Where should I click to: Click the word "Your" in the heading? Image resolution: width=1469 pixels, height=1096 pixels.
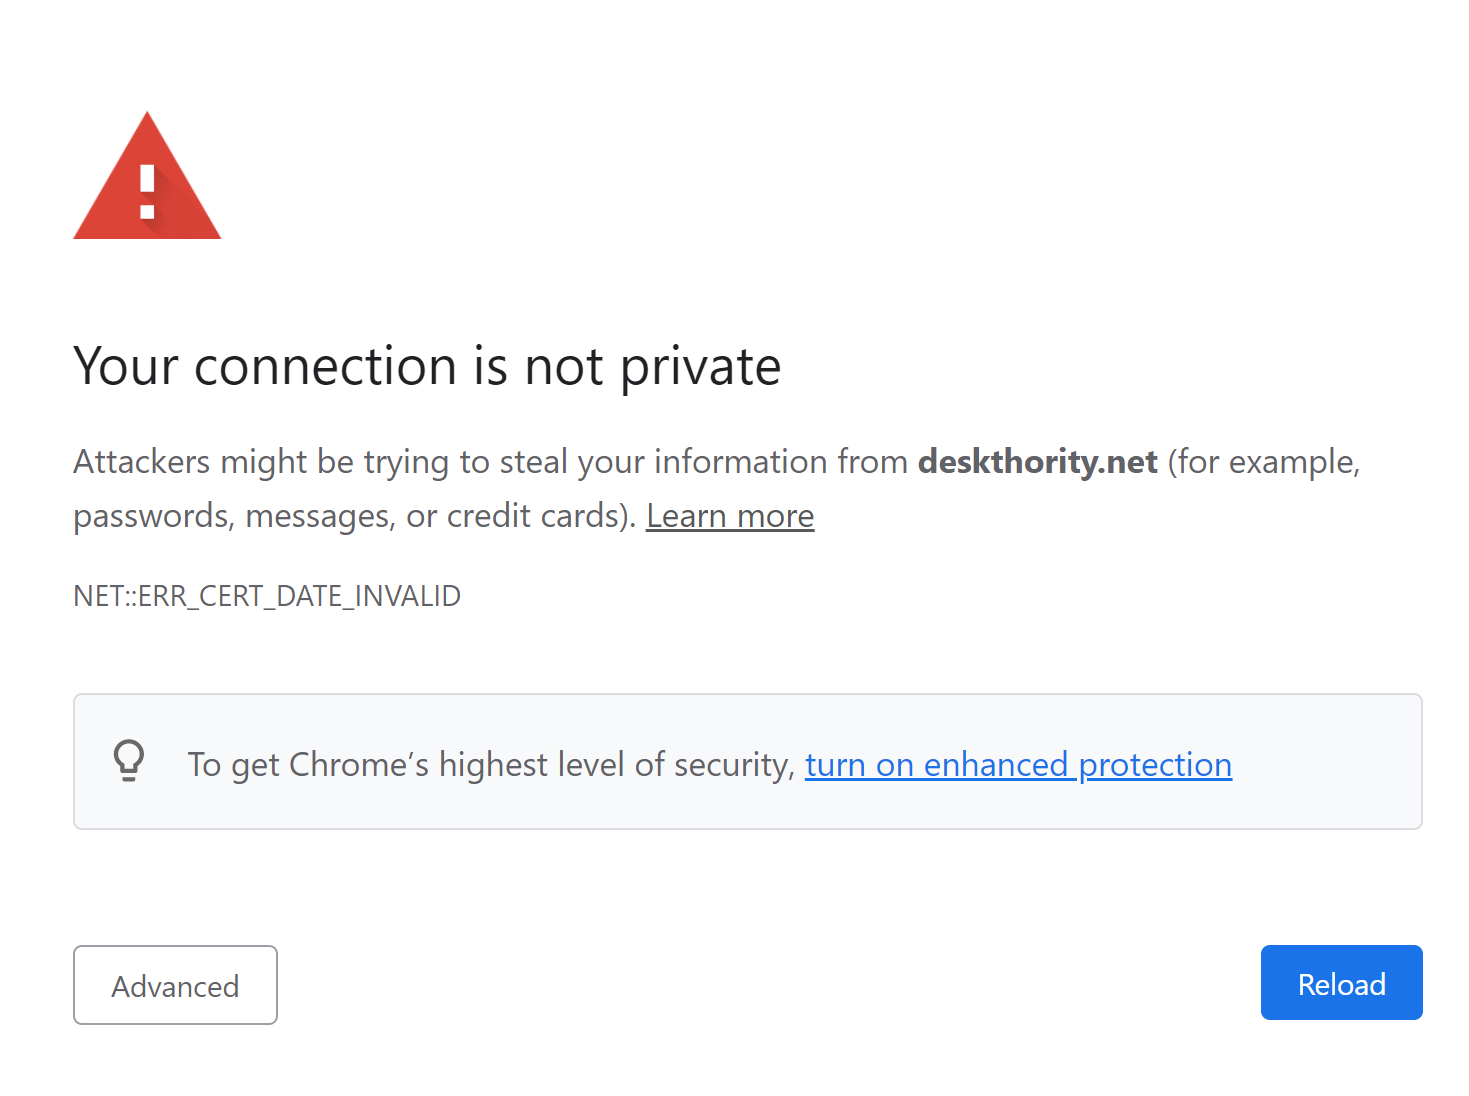click(x=125, y=367)
